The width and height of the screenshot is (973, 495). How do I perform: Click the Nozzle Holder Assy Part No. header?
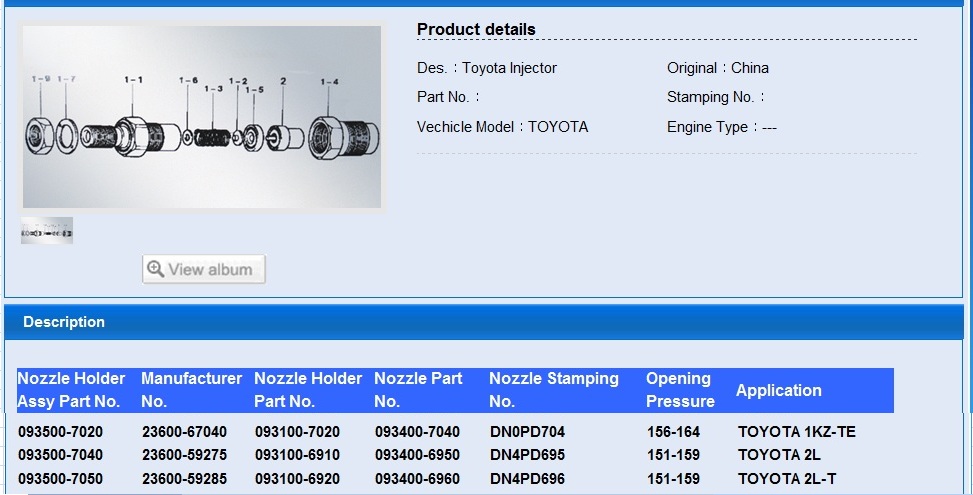pos(71,390)
